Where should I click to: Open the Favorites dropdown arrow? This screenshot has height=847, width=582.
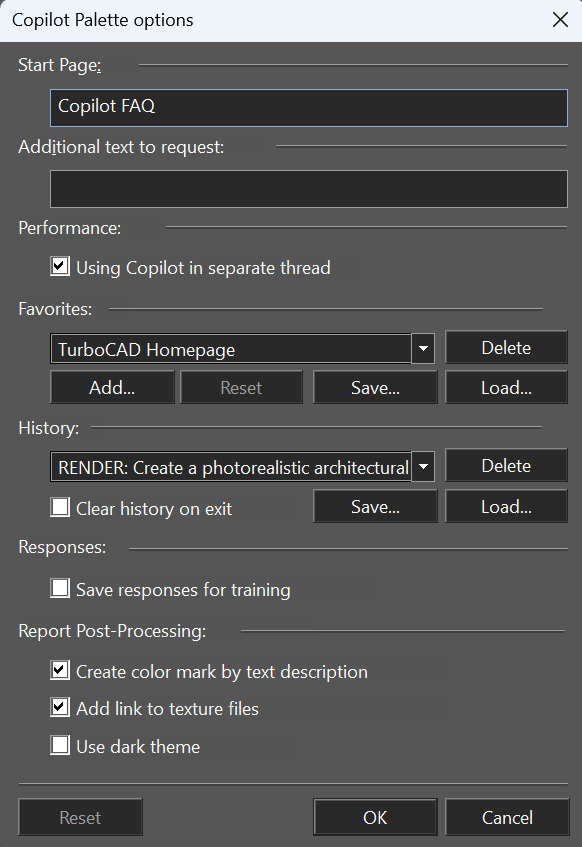point(423,349)
